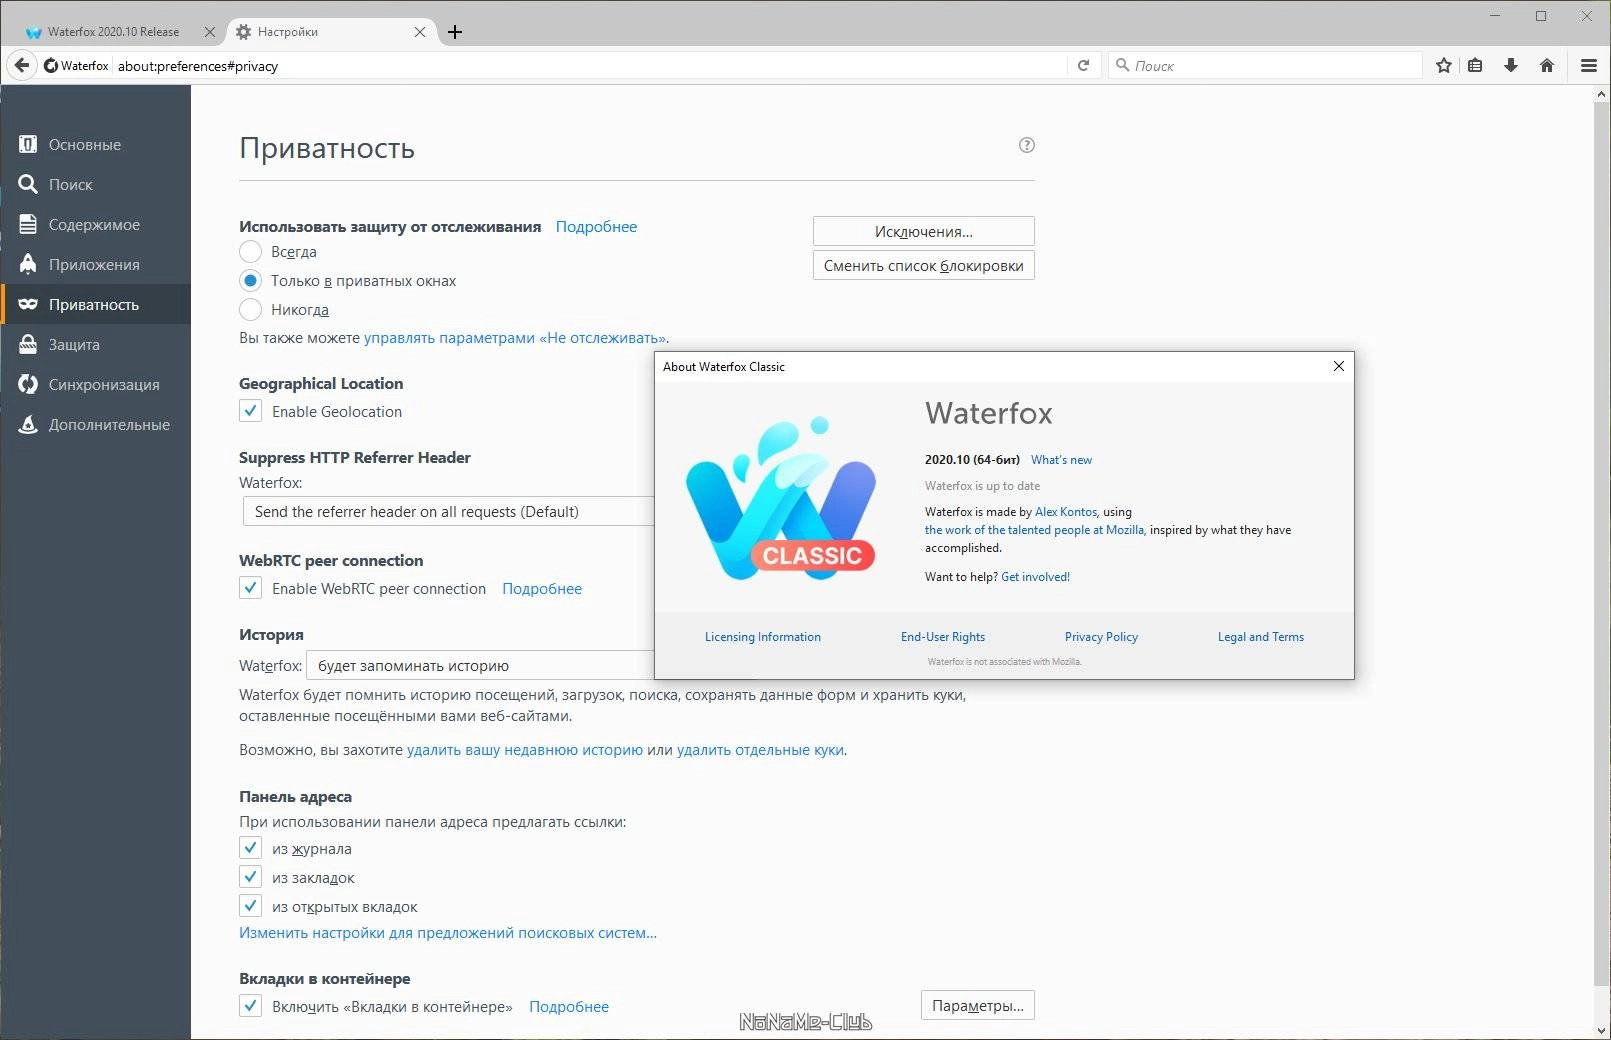Toggle Enable WebRTC peer connection checkbox
Screen dimensions: 1611x1040
tap(250, 588)
